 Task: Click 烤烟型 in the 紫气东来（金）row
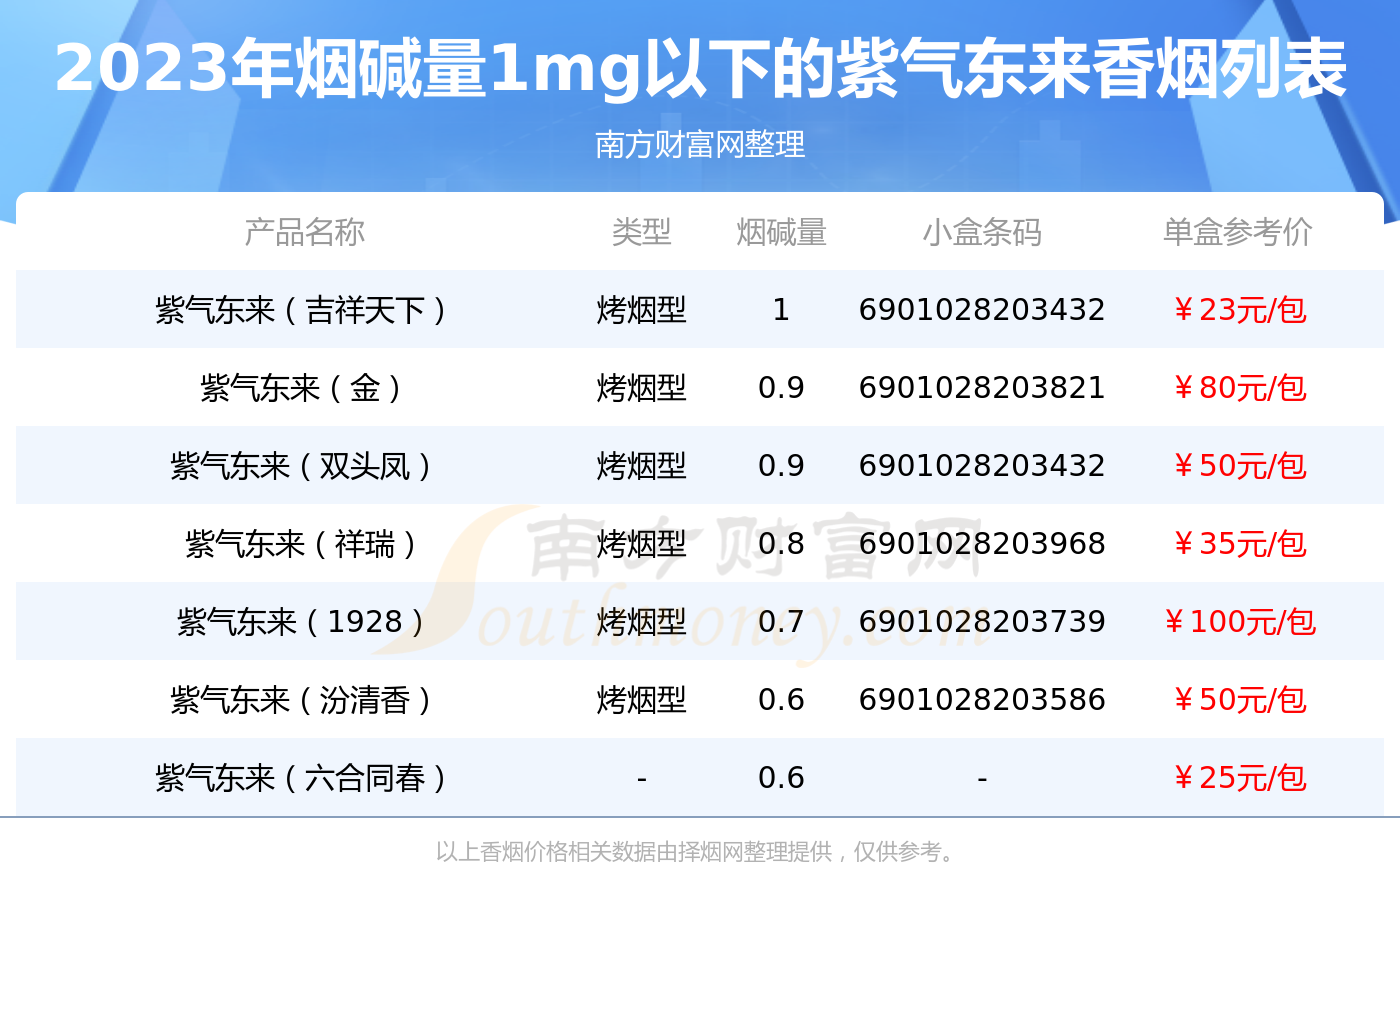641,388
